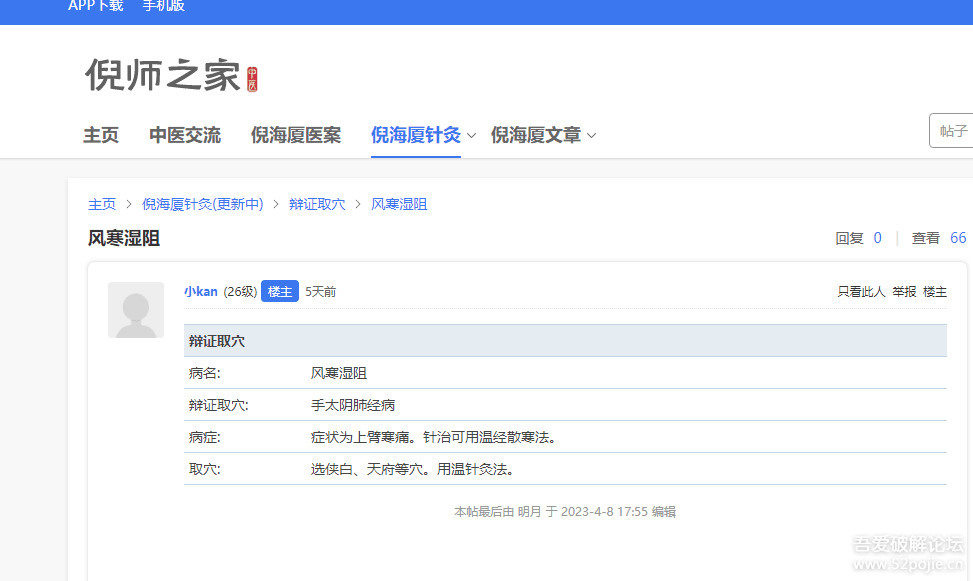Click the 倪师之家 site logo
The image size is (973, 581).
162,76
